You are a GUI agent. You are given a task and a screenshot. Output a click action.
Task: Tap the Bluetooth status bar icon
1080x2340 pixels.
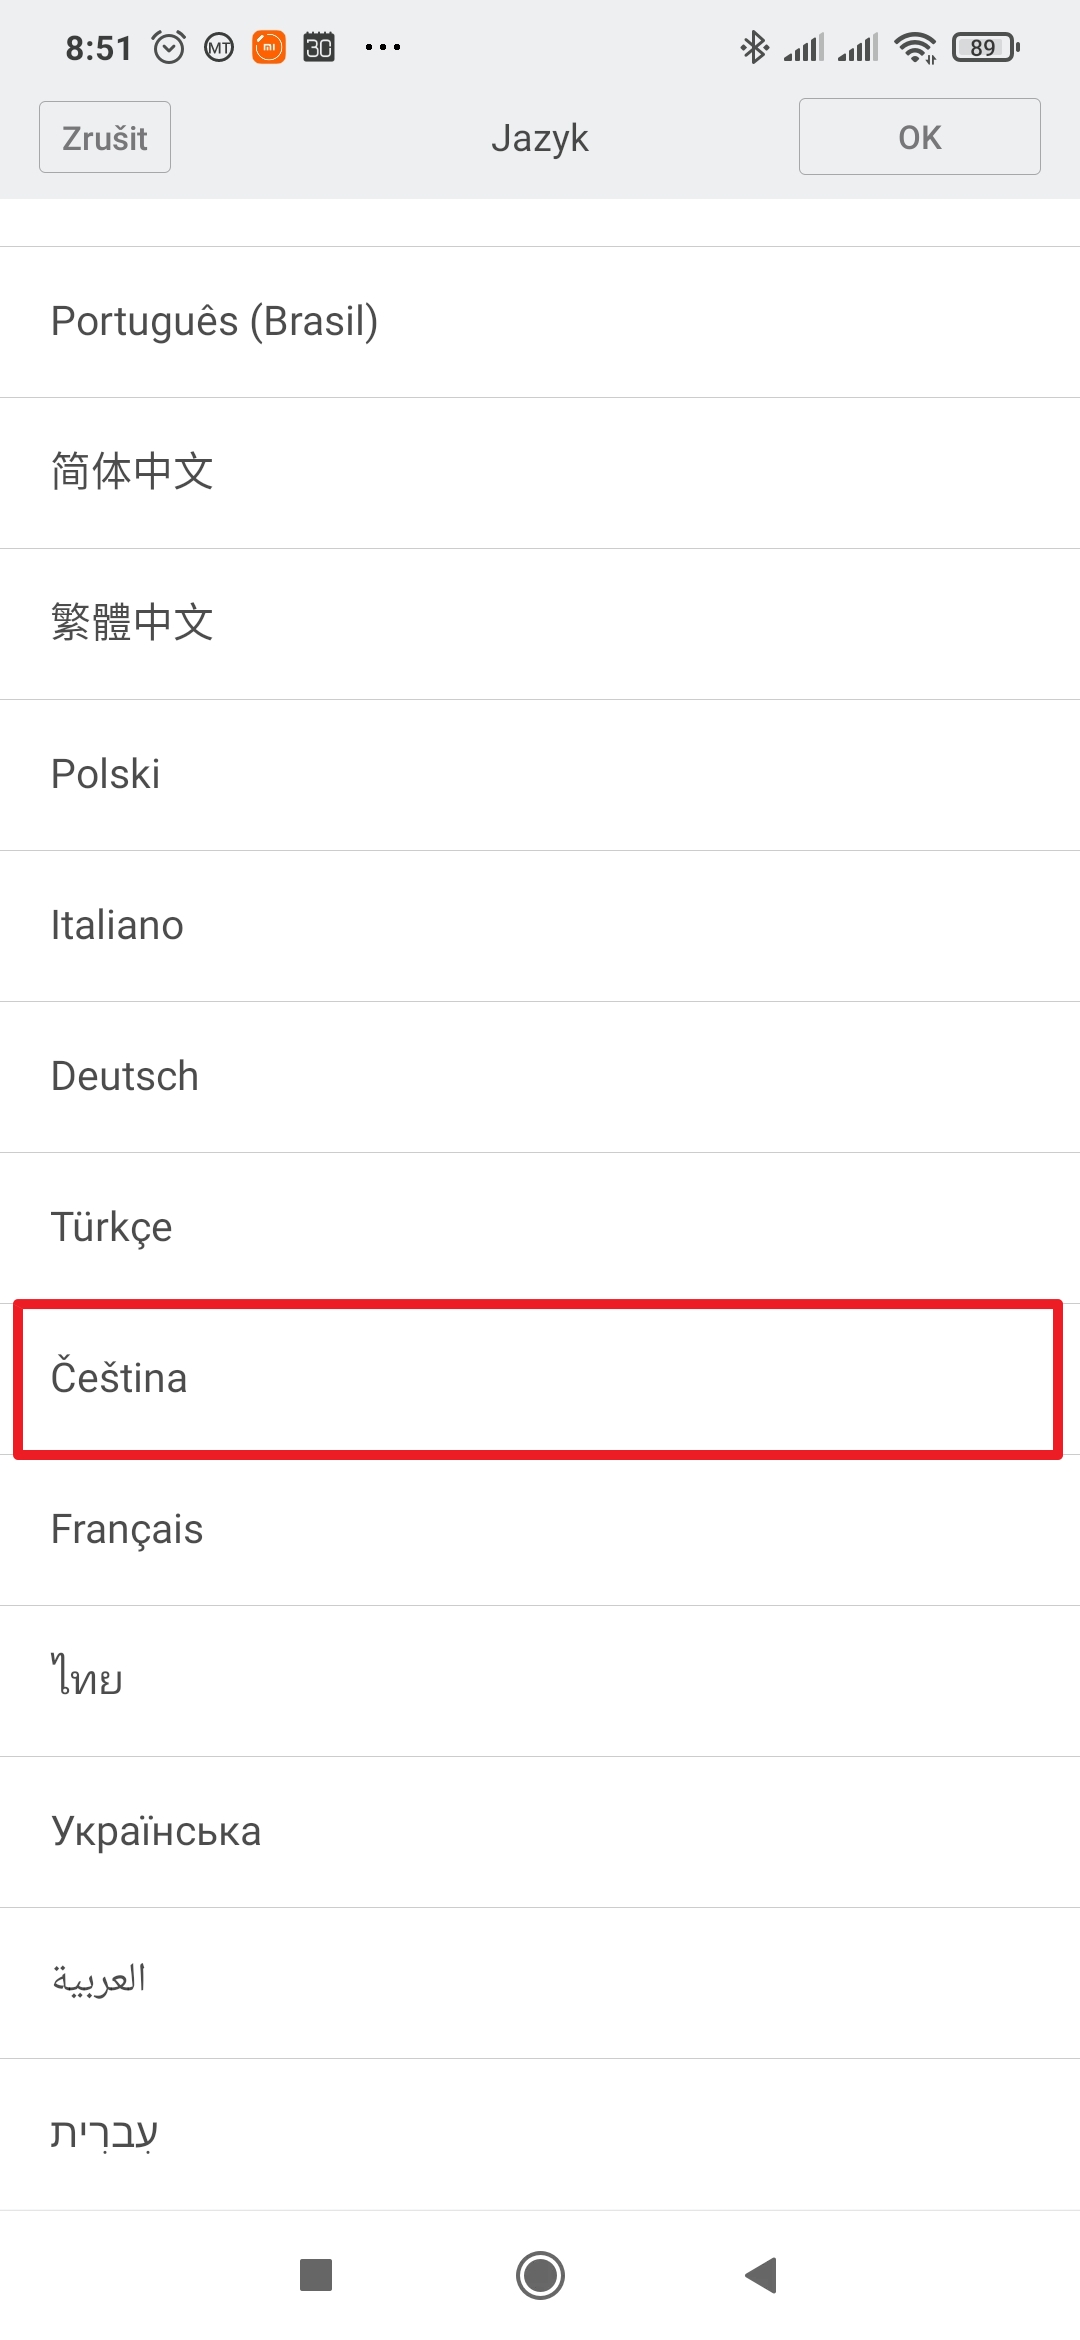[754, 47]
